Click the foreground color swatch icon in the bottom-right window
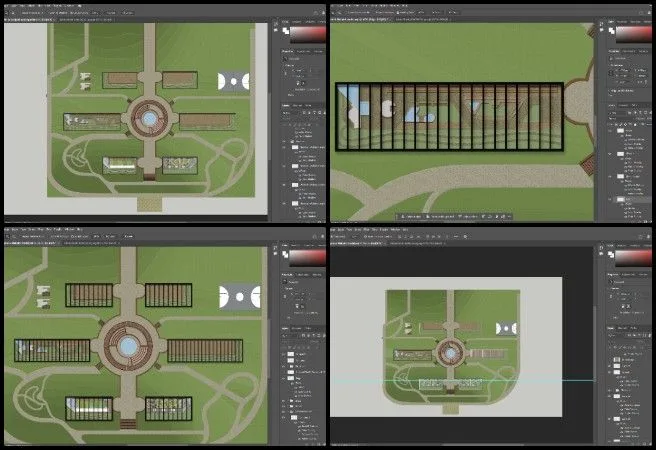The width and height of the screenshot is (656, 450). [609, 255]
